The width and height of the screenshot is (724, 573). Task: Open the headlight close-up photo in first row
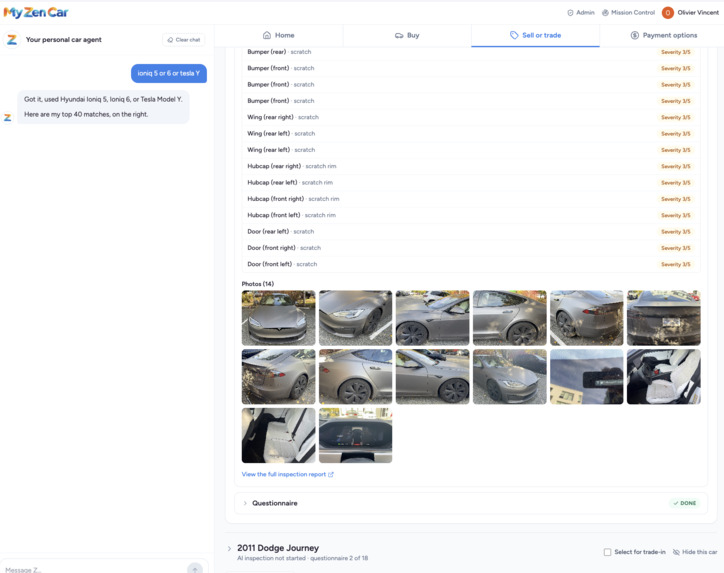click(x=356, y=318)
